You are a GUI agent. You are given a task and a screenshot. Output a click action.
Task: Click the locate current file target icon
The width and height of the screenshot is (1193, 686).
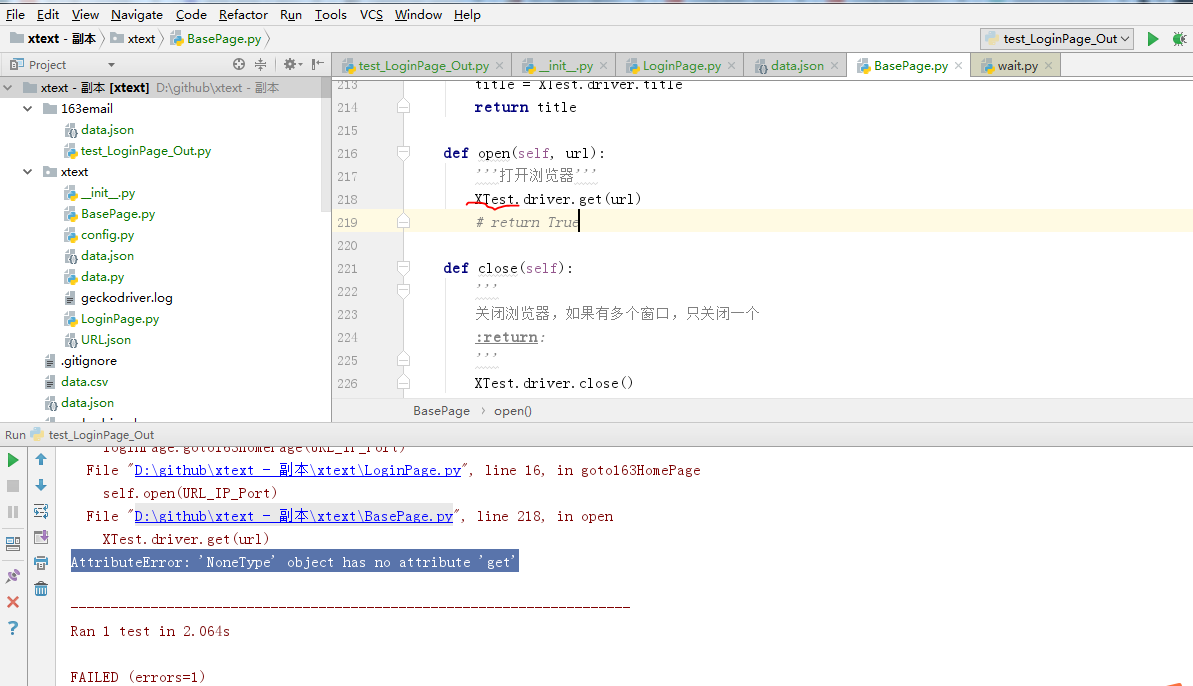239,65
